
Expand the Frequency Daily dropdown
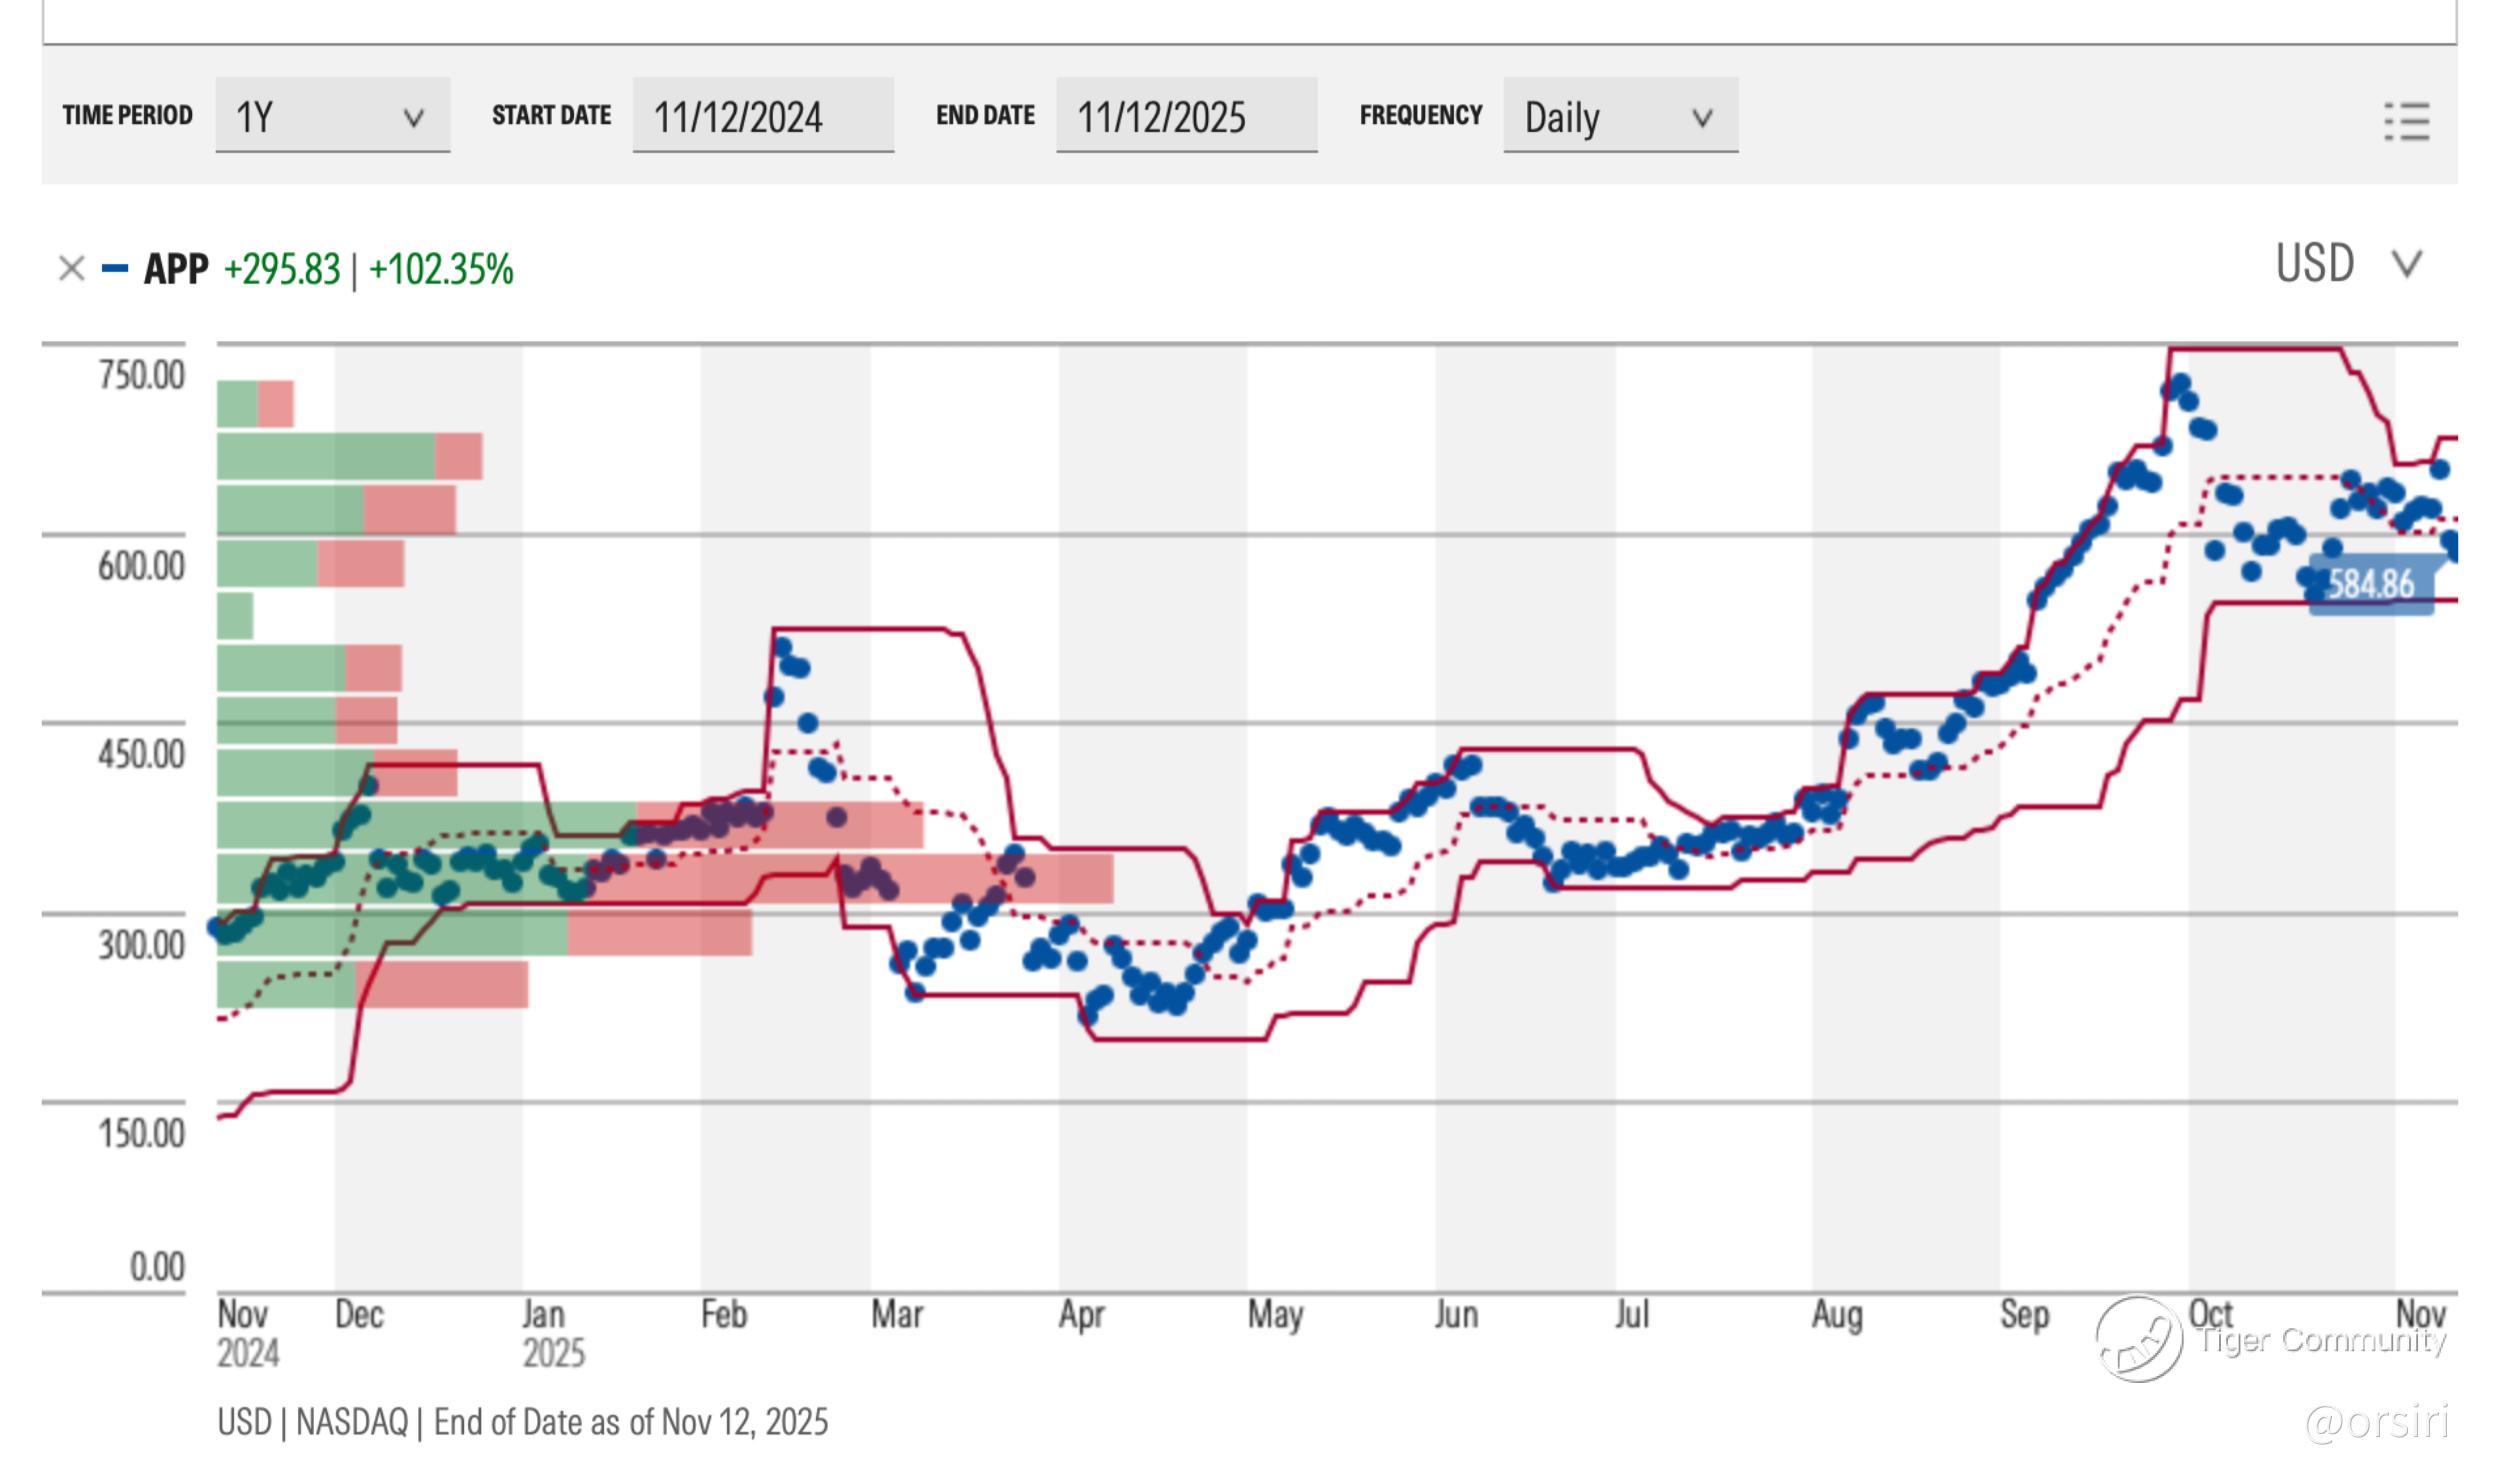1619,116
